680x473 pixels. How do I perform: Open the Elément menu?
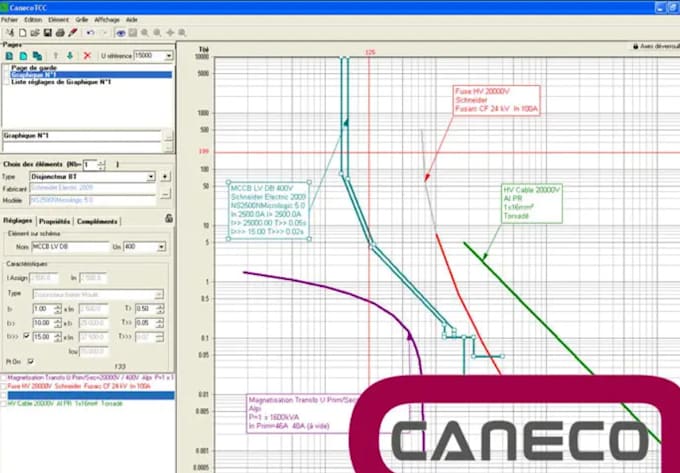coord(59,20)
